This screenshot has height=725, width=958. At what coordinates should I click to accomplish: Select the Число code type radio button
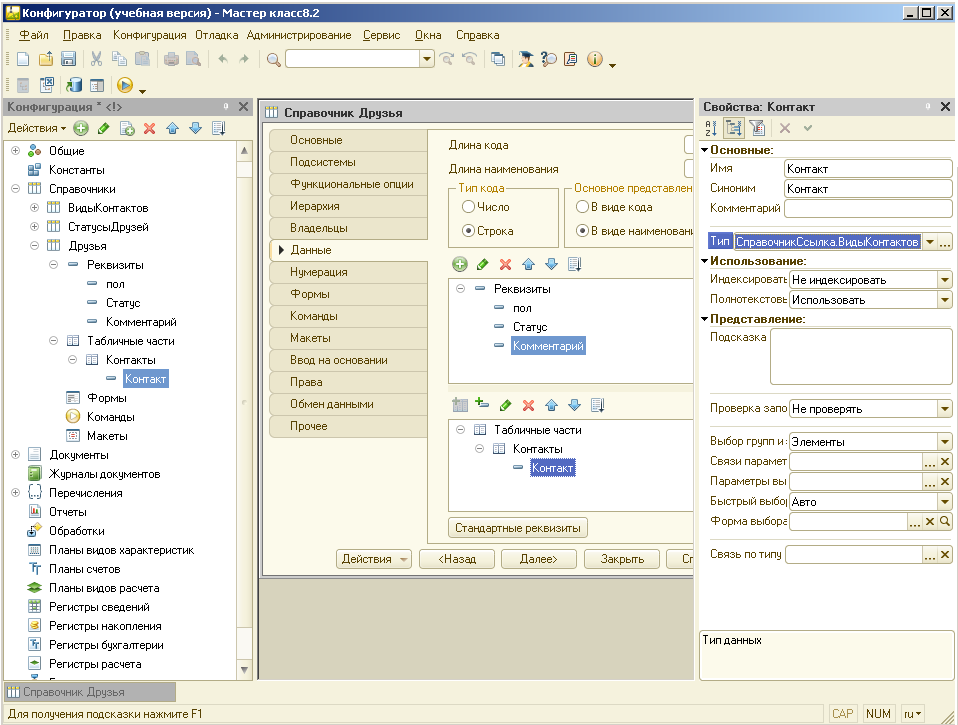(x=468, y=207)
